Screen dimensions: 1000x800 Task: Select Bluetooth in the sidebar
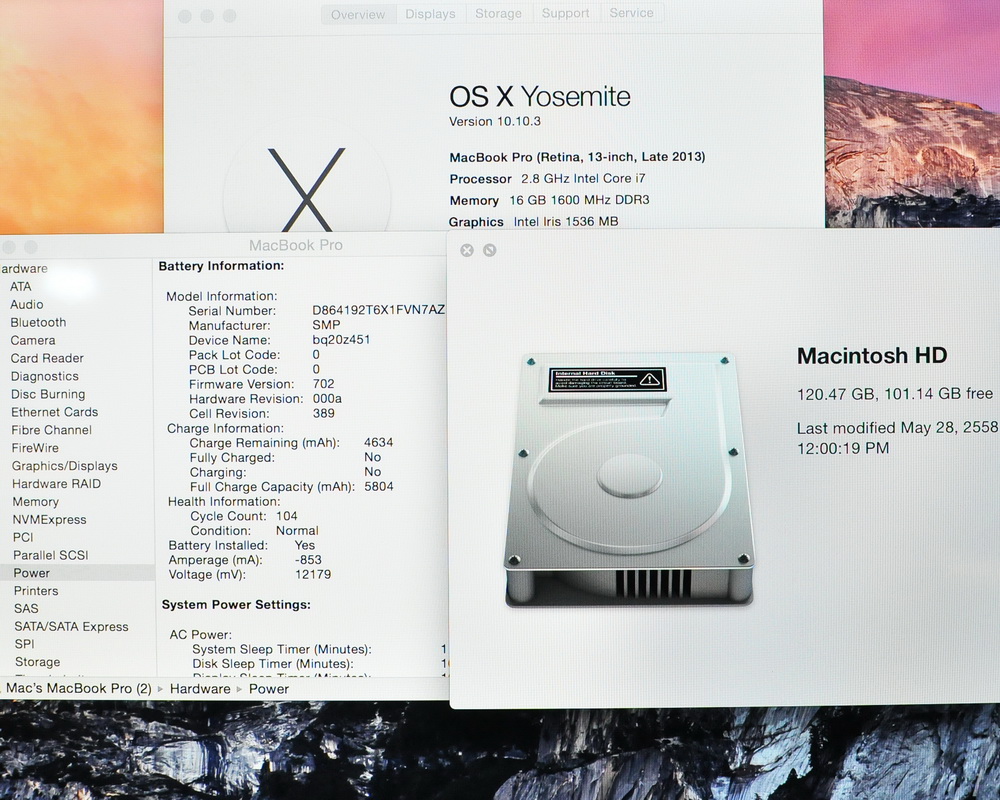(x=38, y=322)
